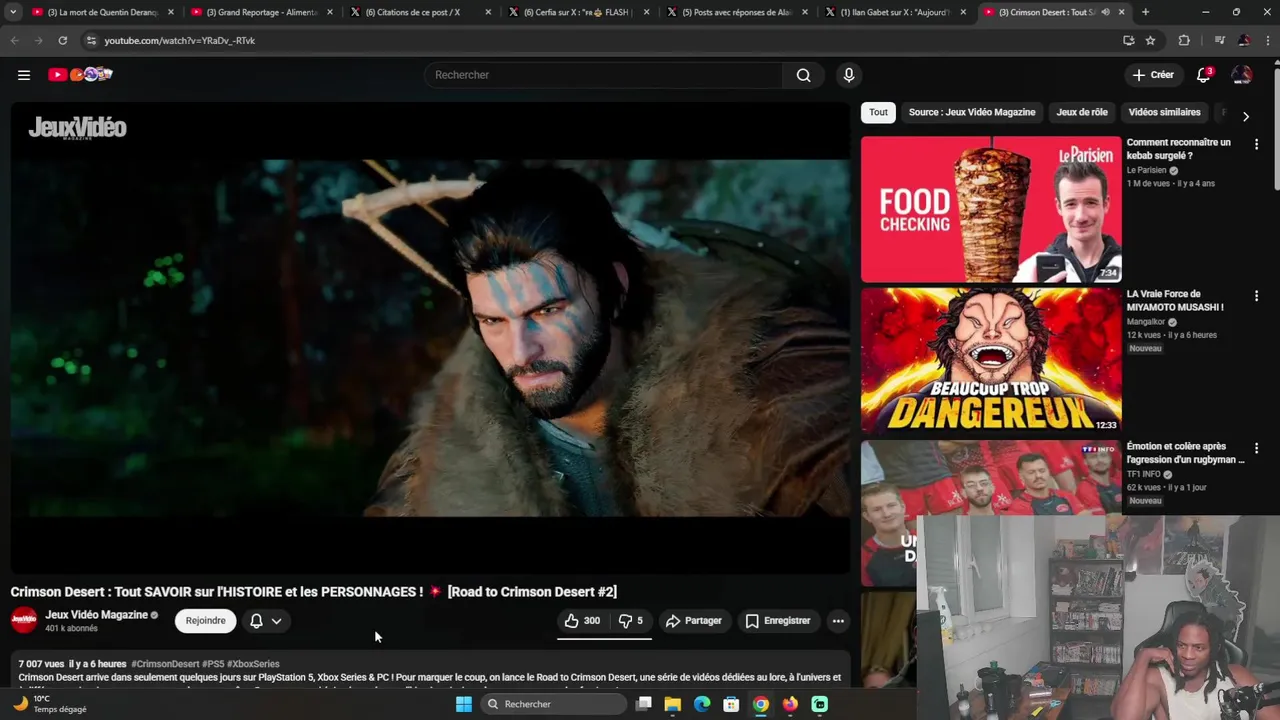
Task: View site information icon in address bar
Action: (x=91, y=40)
